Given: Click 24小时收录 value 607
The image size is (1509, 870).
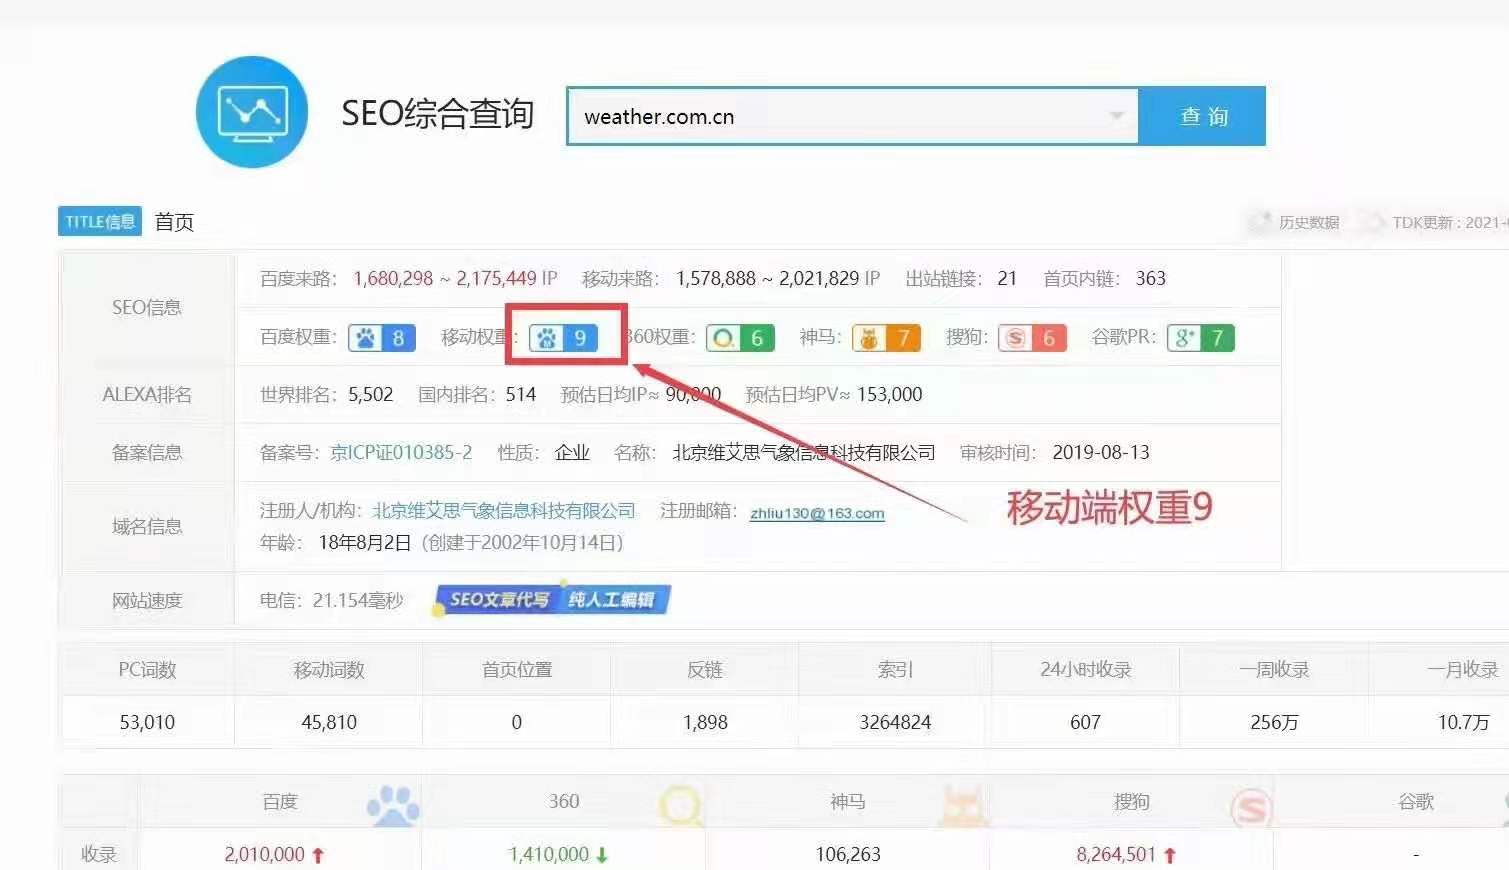Looking at the screenshot, I should point(1085,722).
